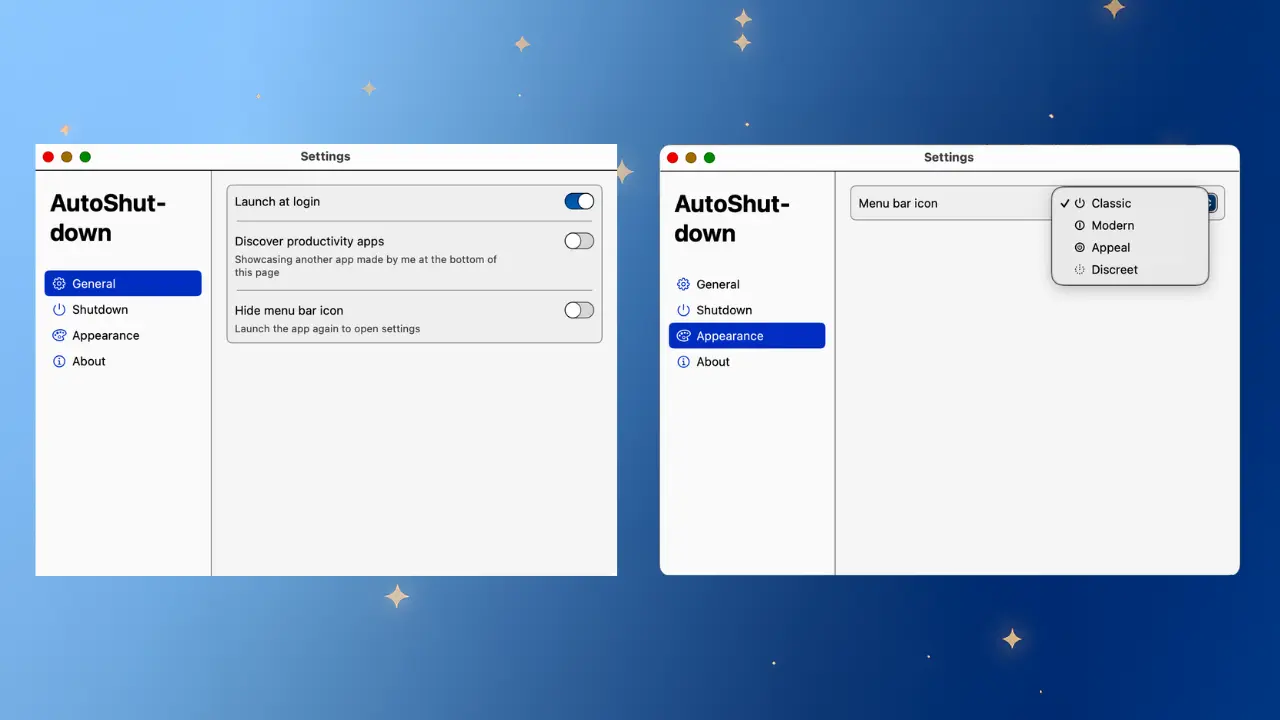Click the dotted icon beside Discreet option
1280x720 pixels.
[1080, 269]
